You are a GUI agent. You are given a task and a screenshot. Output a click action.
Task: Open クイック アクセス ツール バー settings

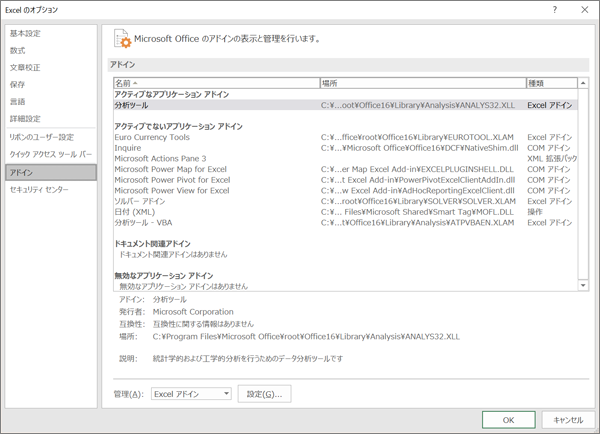(51, 154)
